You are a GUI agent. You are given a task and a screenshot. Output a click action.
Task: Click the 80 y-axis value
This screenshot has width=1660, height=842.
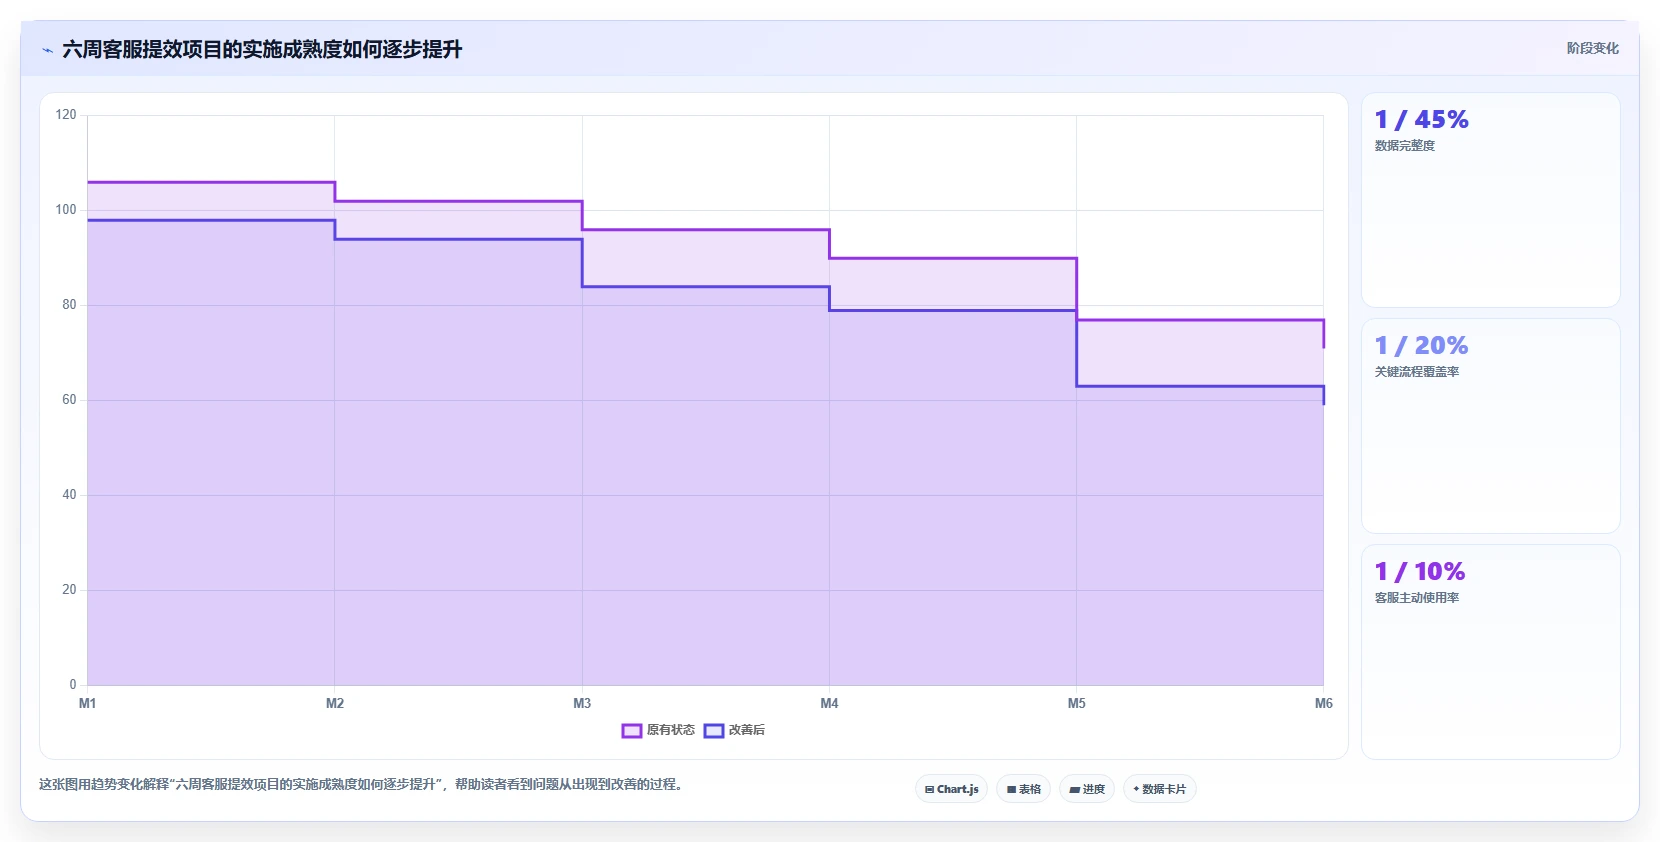(x=69, y=305)
